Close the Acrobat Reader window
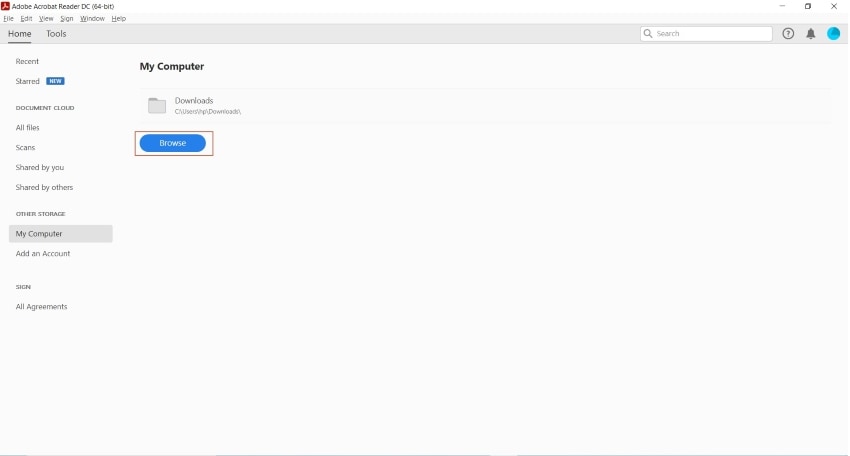This screenshot has width=850, height=456. pos(834,6)
